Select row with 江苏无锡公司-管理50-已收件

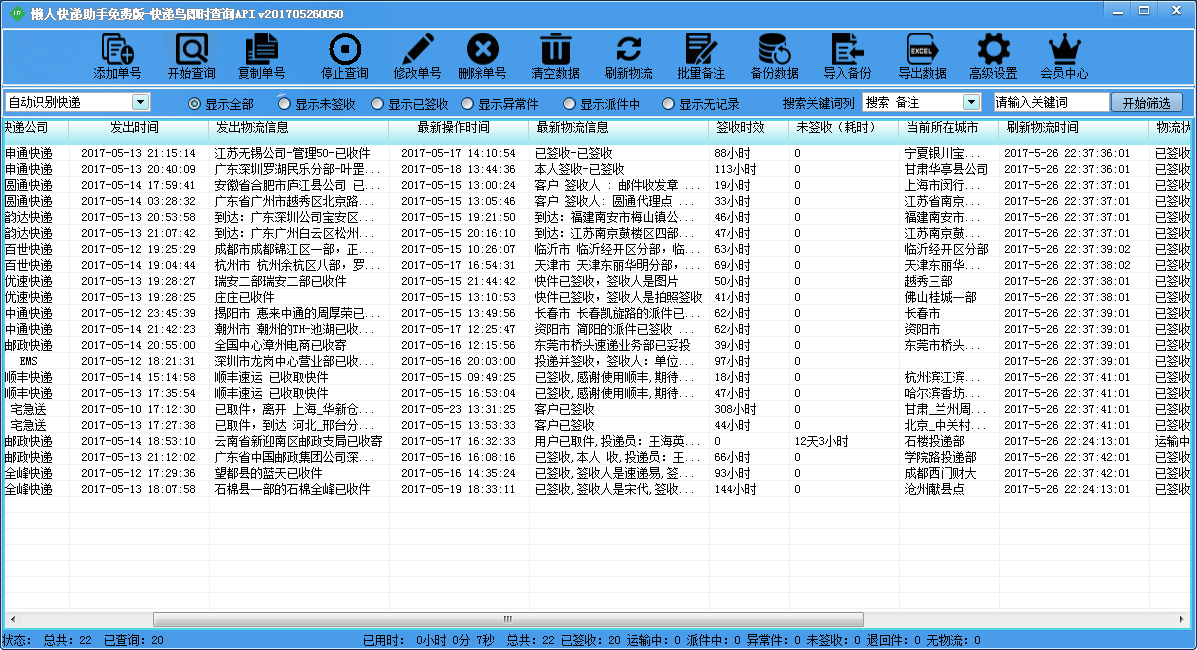click(598, 153)
